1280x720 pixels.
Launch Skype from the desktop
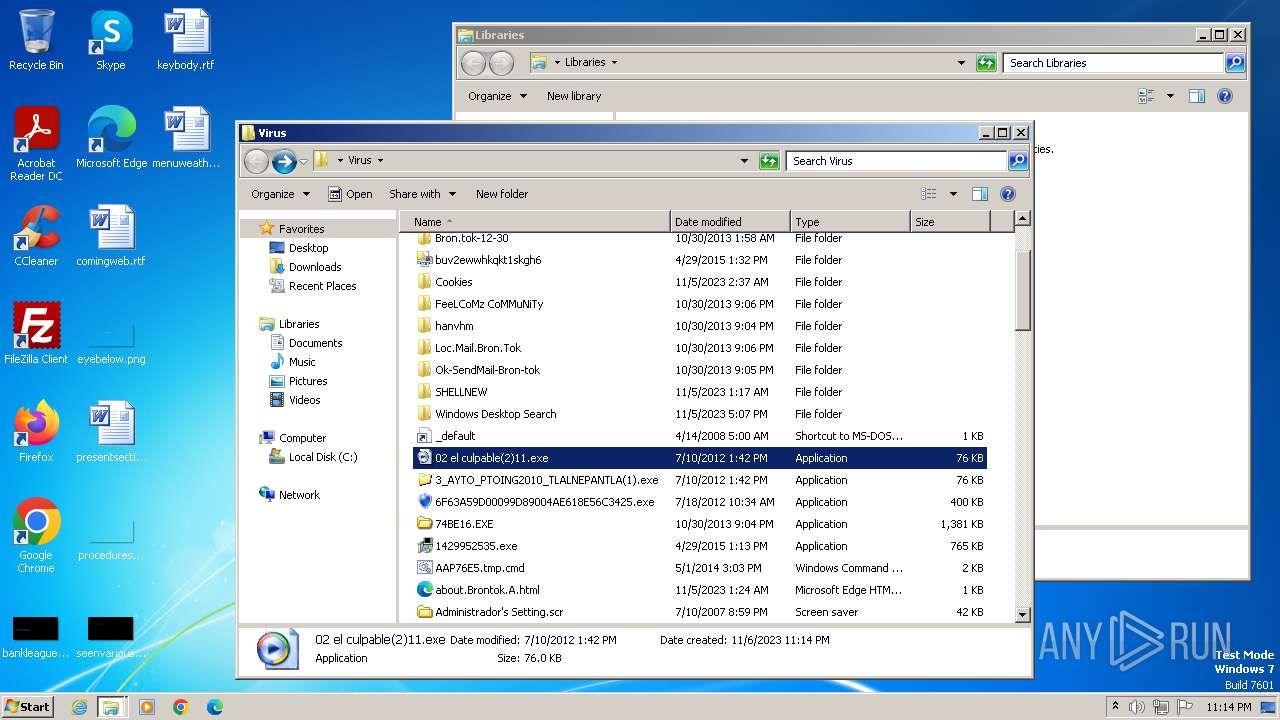click(110, 40)
